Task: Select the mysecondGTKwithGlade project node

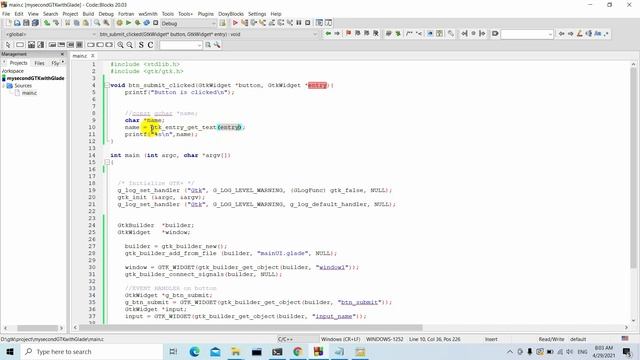Action: point(36,78)
